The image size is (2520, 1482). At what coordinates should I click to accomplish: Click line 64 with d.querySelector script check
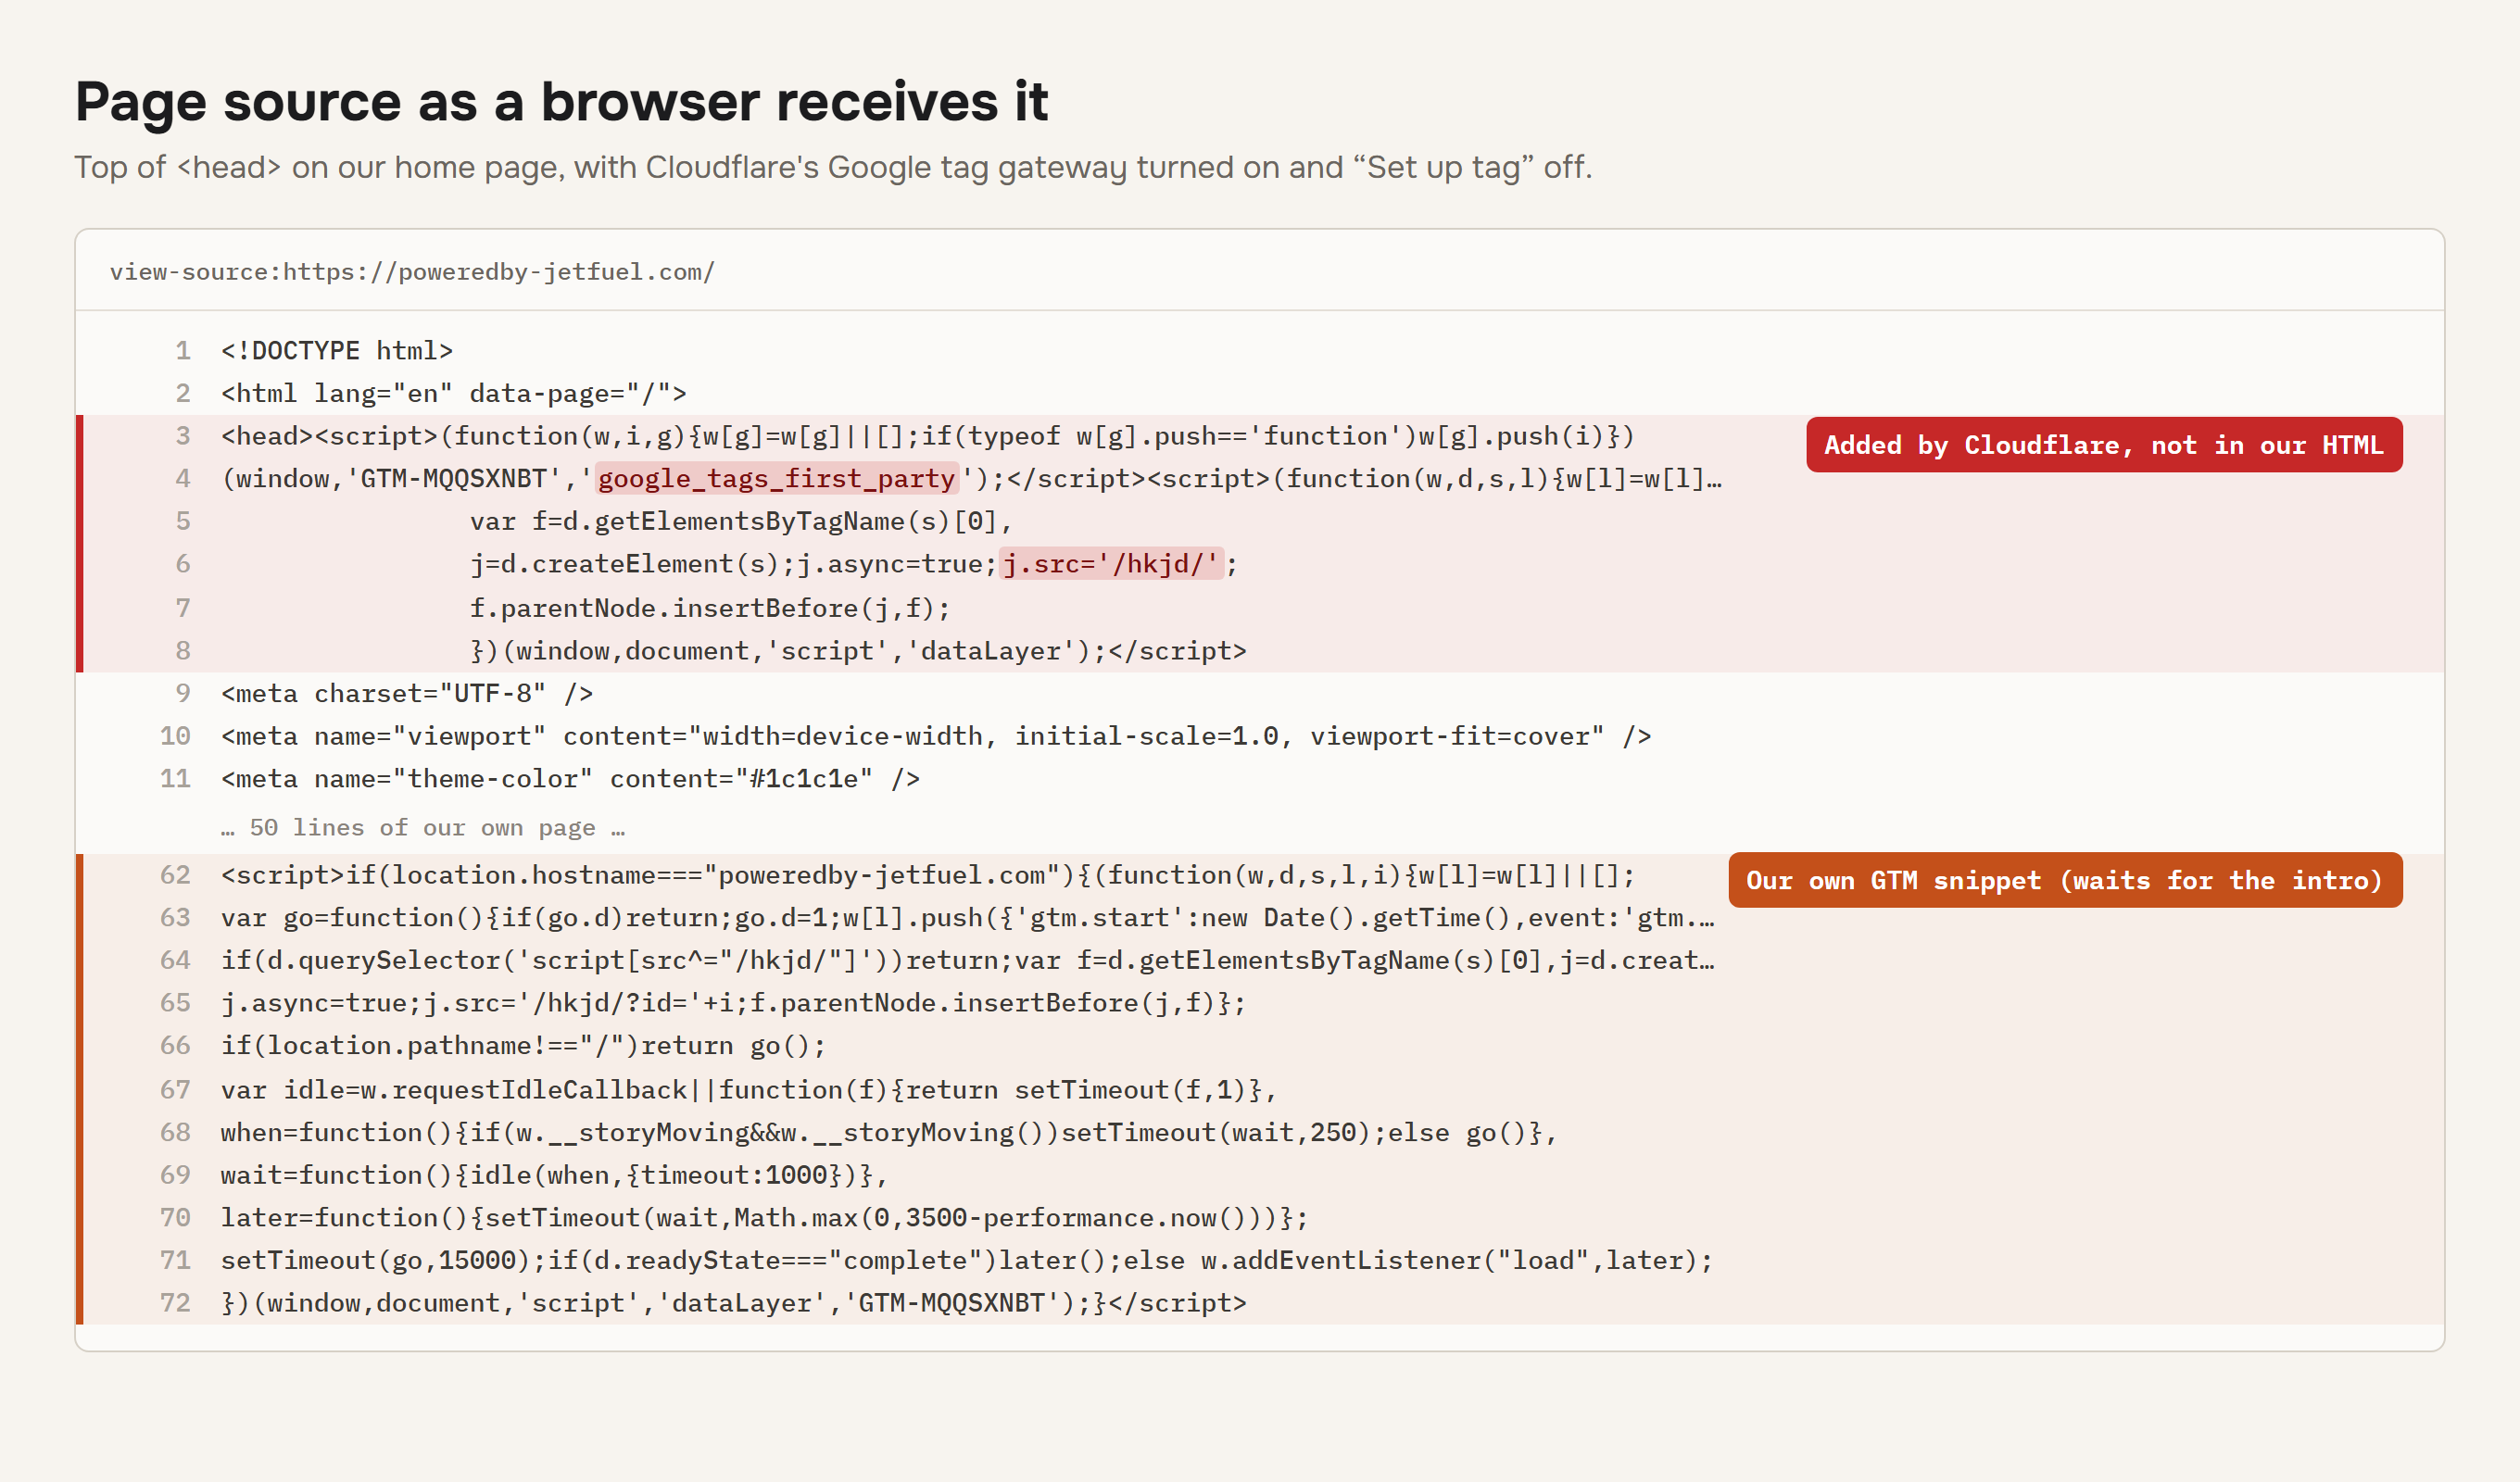click(x=967, y=961)
